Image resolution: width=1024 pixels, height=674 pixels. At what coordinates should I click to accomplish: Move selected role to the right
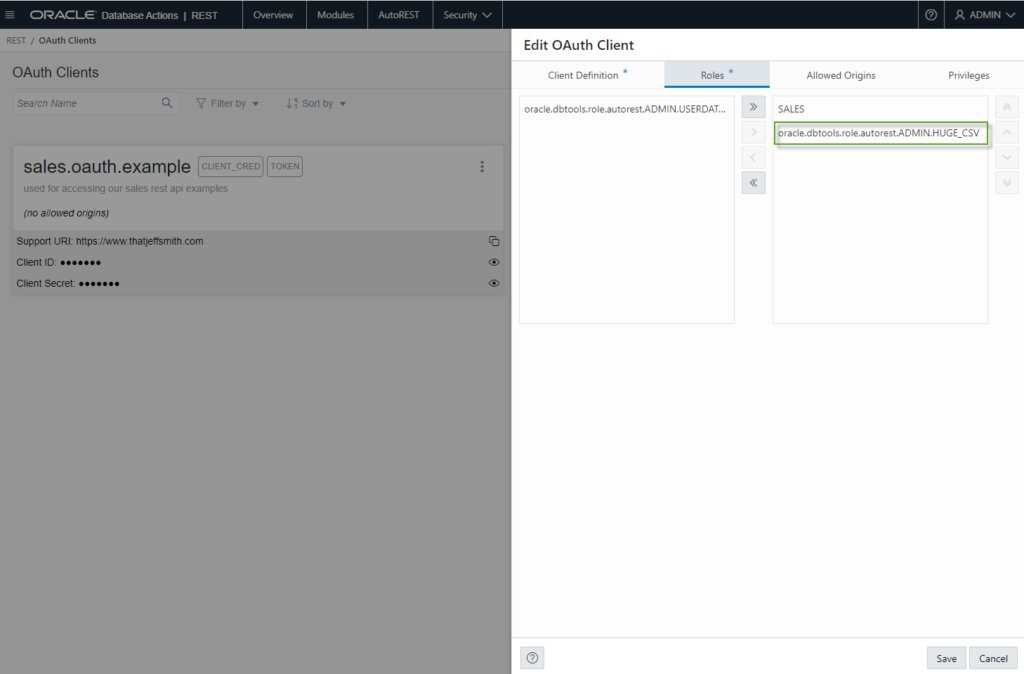pyautogui.click(x=753, y=132)
